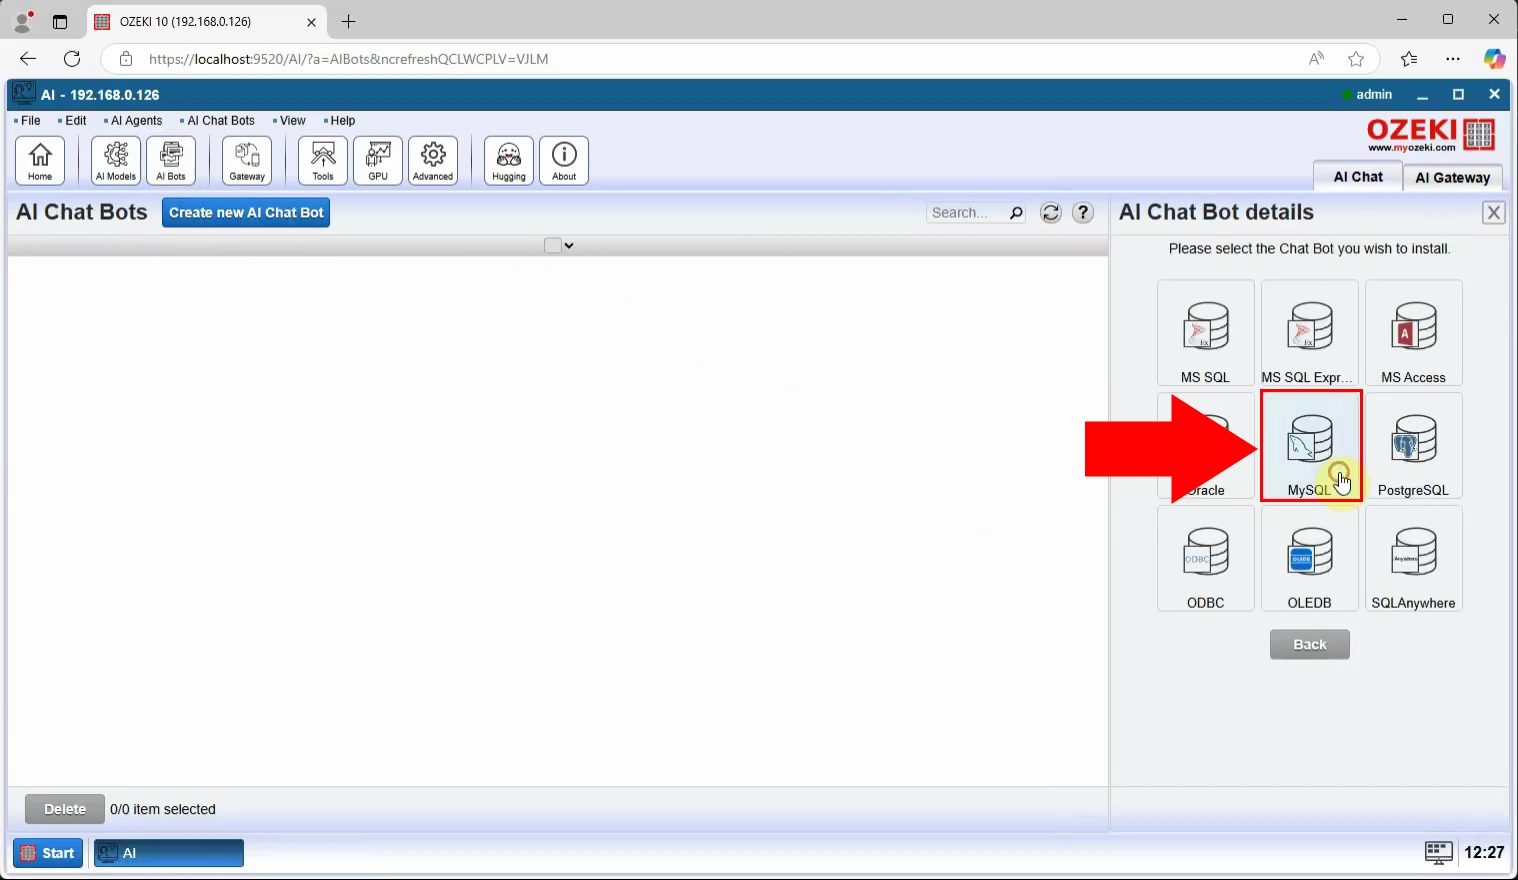Open AI Bots toolbar icon

[x=171, y=160]
